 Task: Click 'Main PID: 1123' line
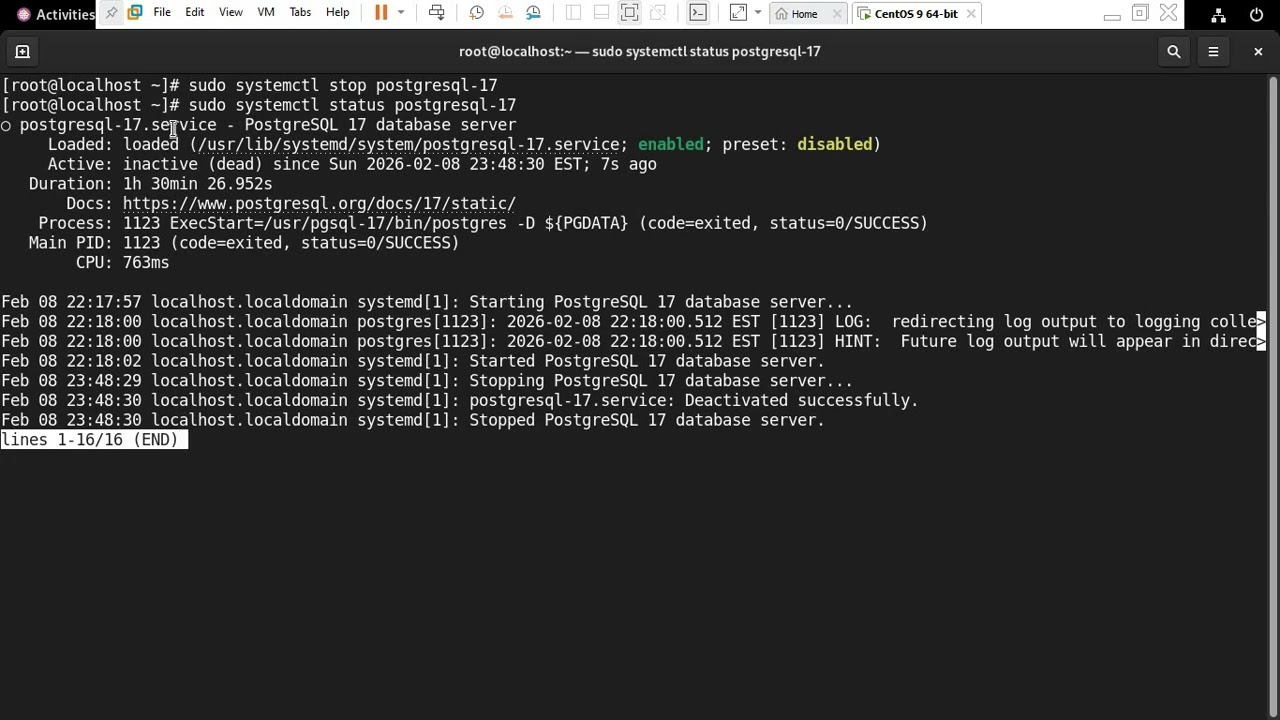pyautogui.click(x=244, y=243)
